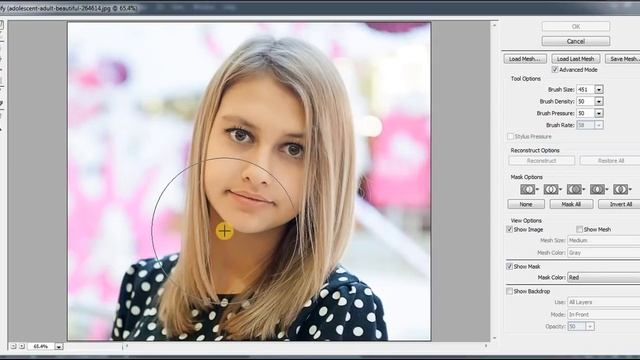
Task: Click the OK button
Action: [576, 27]
